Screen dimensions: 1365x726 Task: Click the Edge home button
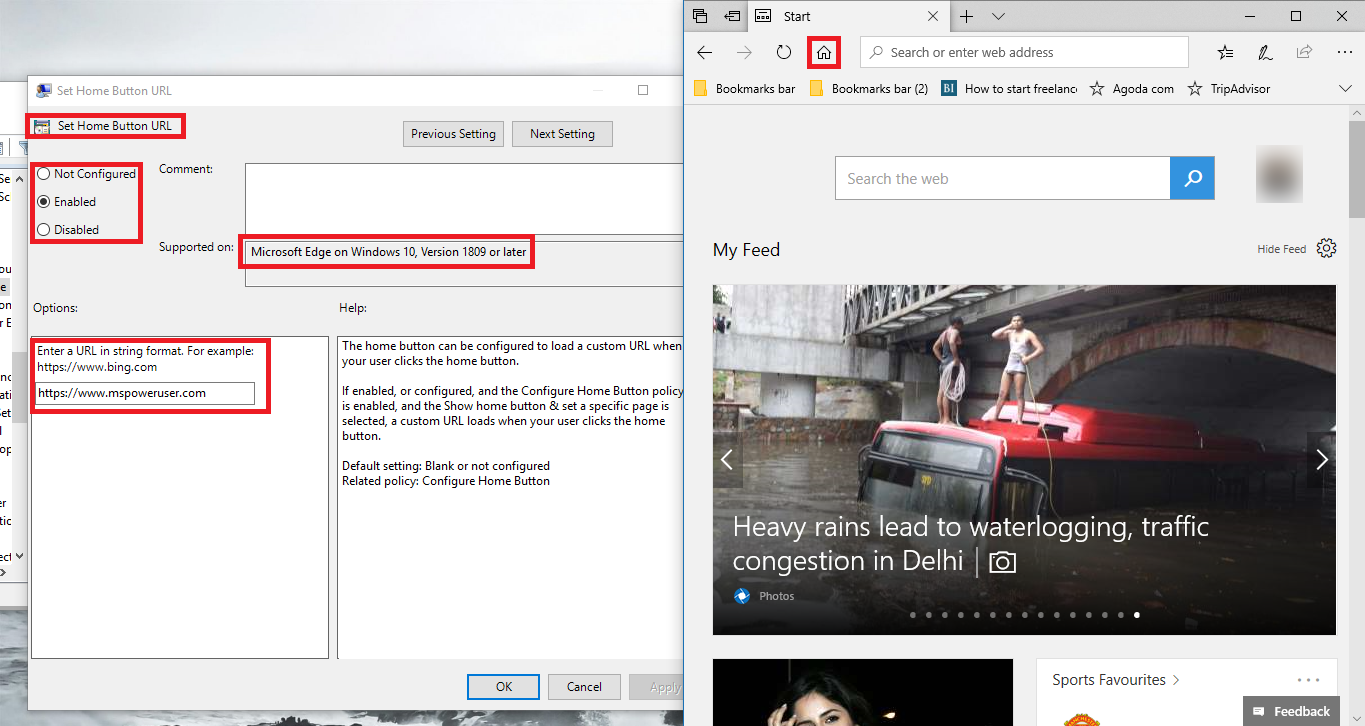824,52
